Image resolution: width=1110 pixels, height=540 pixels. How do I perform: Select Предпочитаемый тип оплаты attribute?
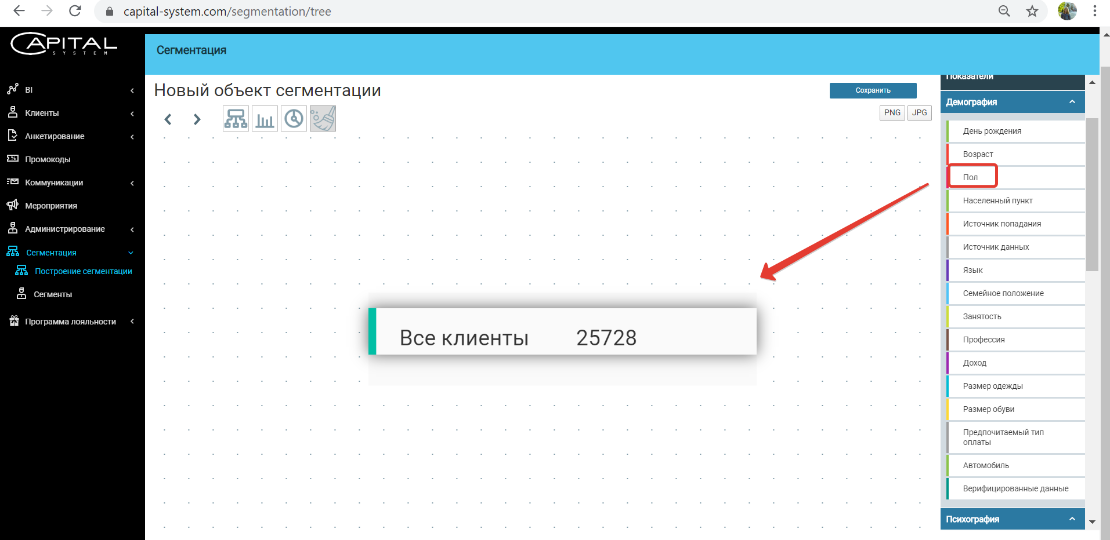(1015, 437)
